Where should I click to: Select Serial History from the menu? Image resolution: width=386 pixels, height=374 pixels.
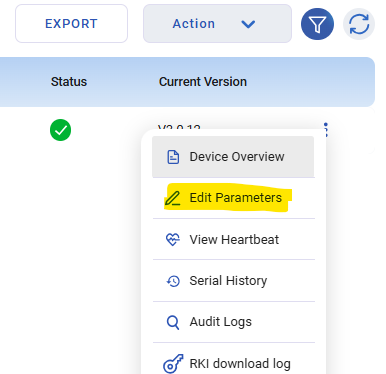coord(234,281)
